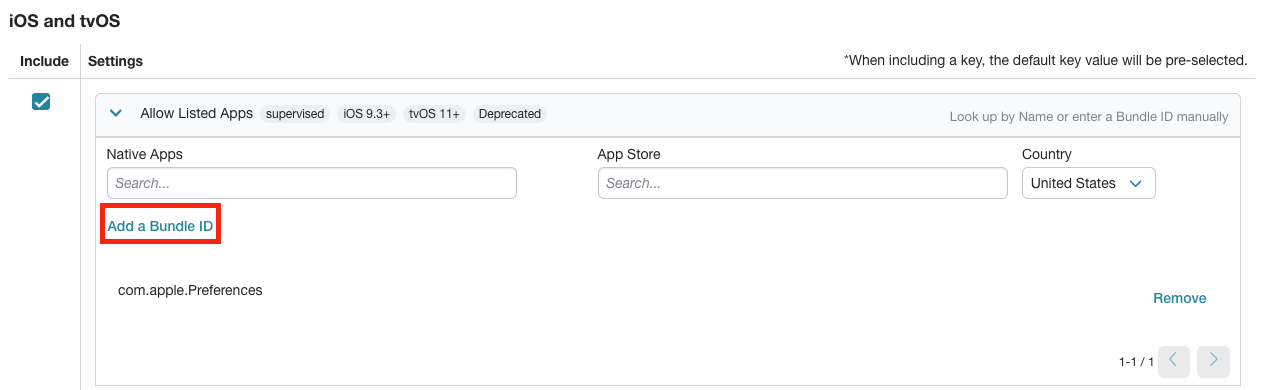
Task: Click the tvOS 11+ tag
Action: 434,114
